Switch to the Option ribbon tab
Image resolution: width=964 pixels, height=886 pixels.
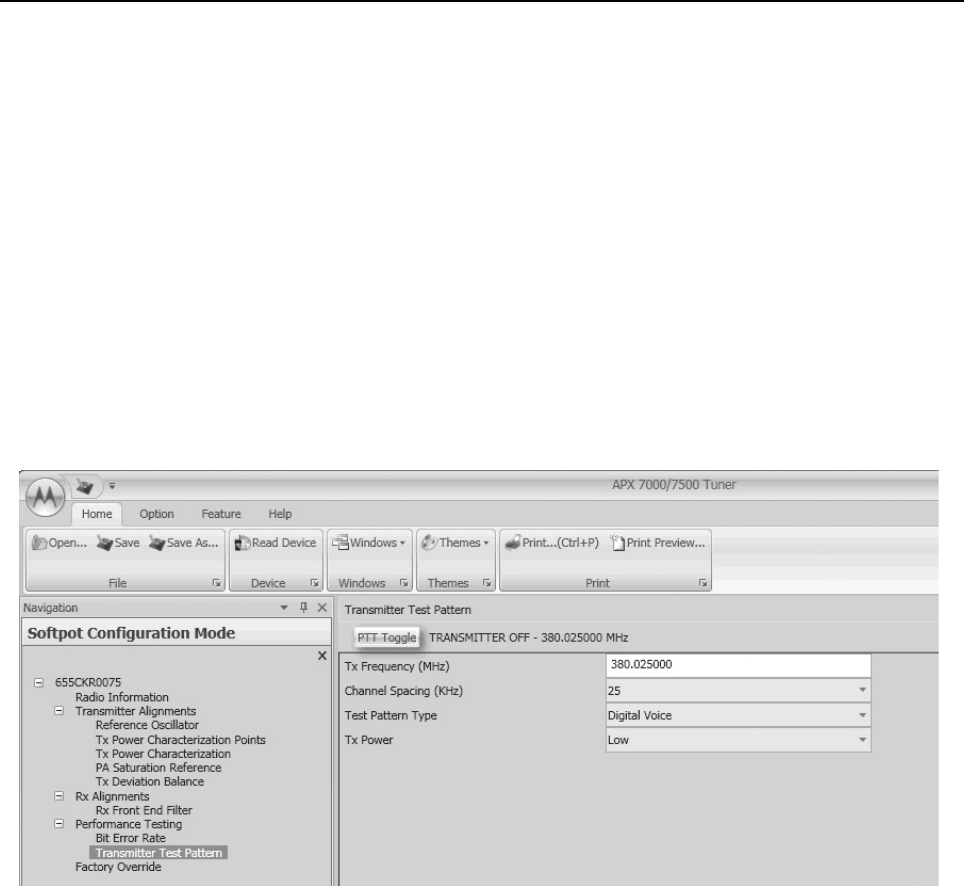click(x=156, y=514)
